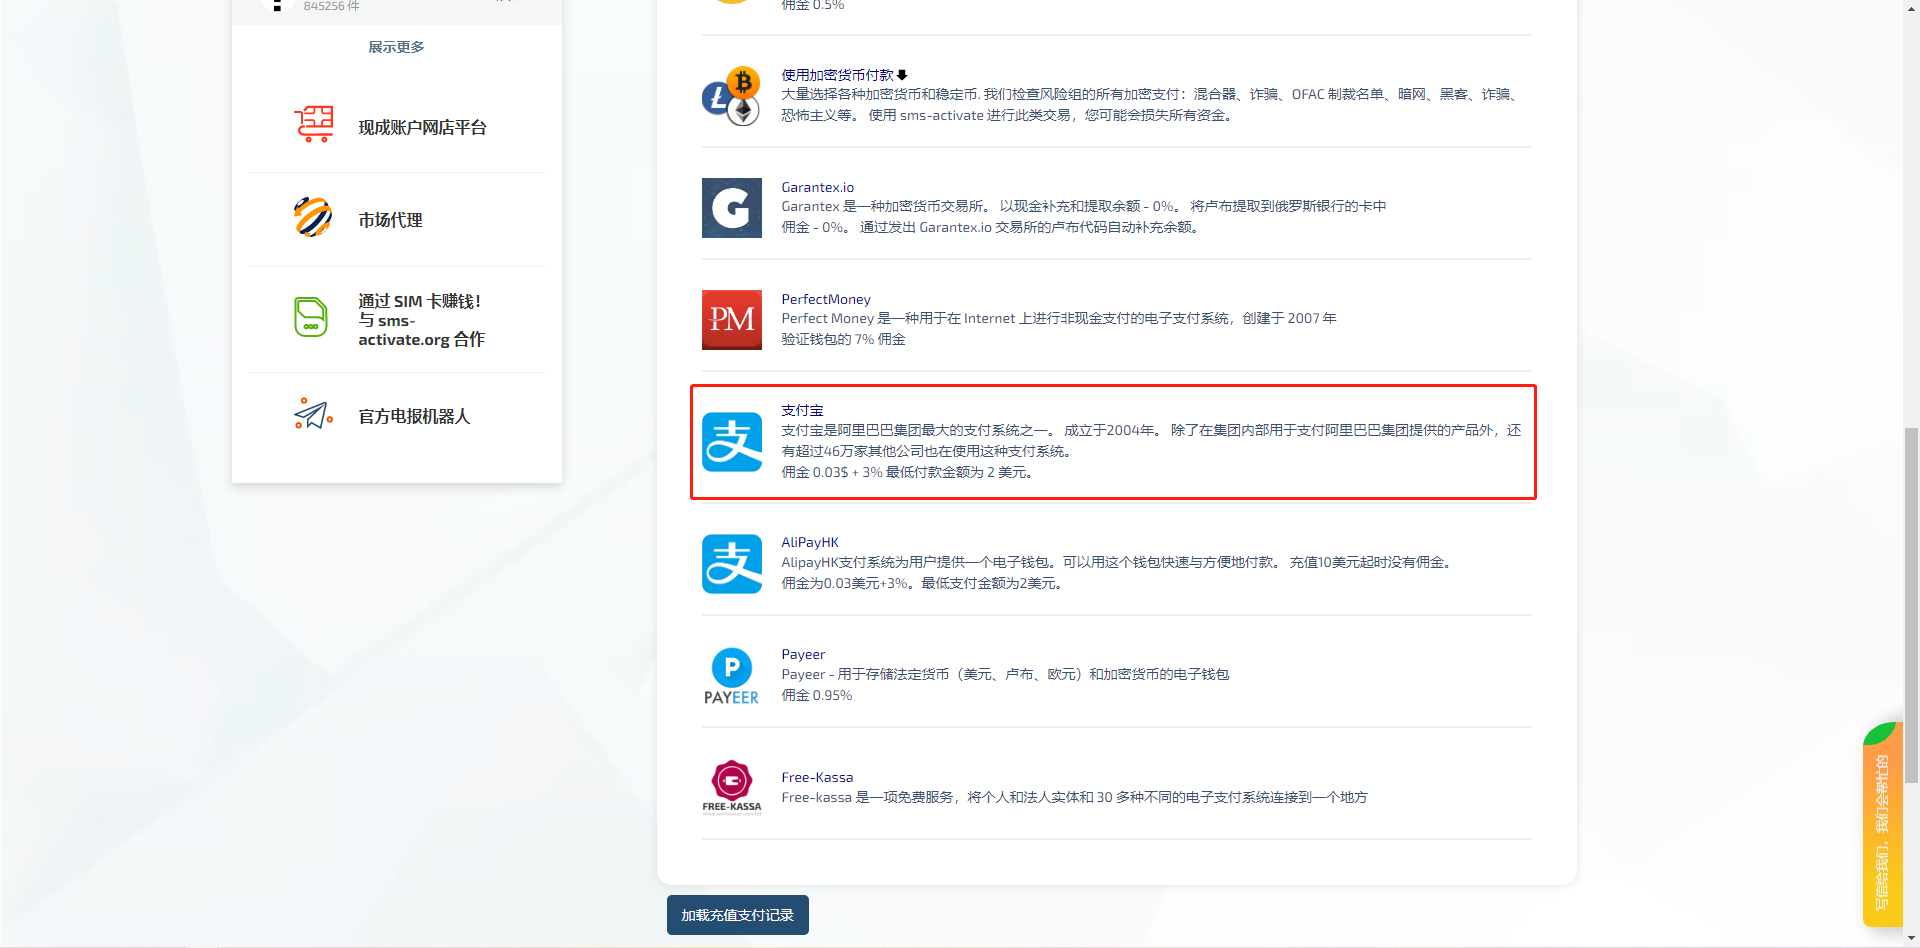Viewport: 1920px width, 948px height.
Task: Click the striped globe proxy icon
Action: [313, 217]
